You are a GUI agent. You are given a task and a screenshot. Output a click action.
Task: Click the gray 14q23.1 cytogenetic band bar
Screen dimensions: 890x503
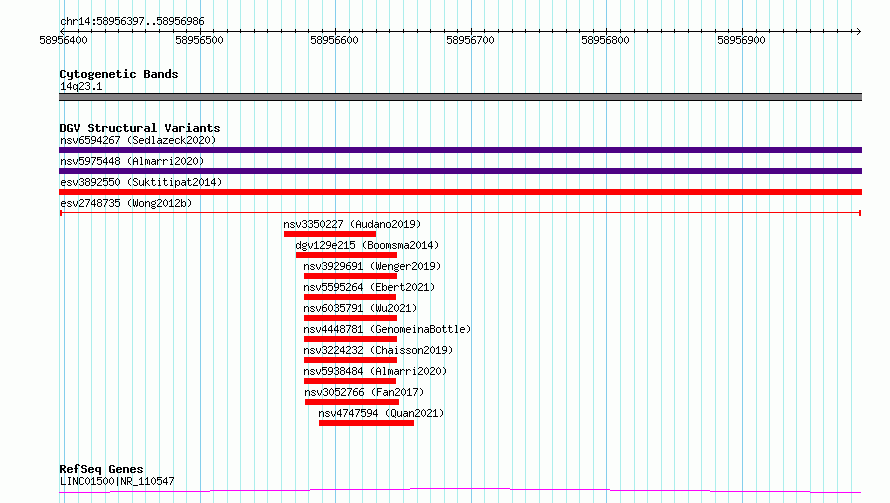(x=460, y=97)
